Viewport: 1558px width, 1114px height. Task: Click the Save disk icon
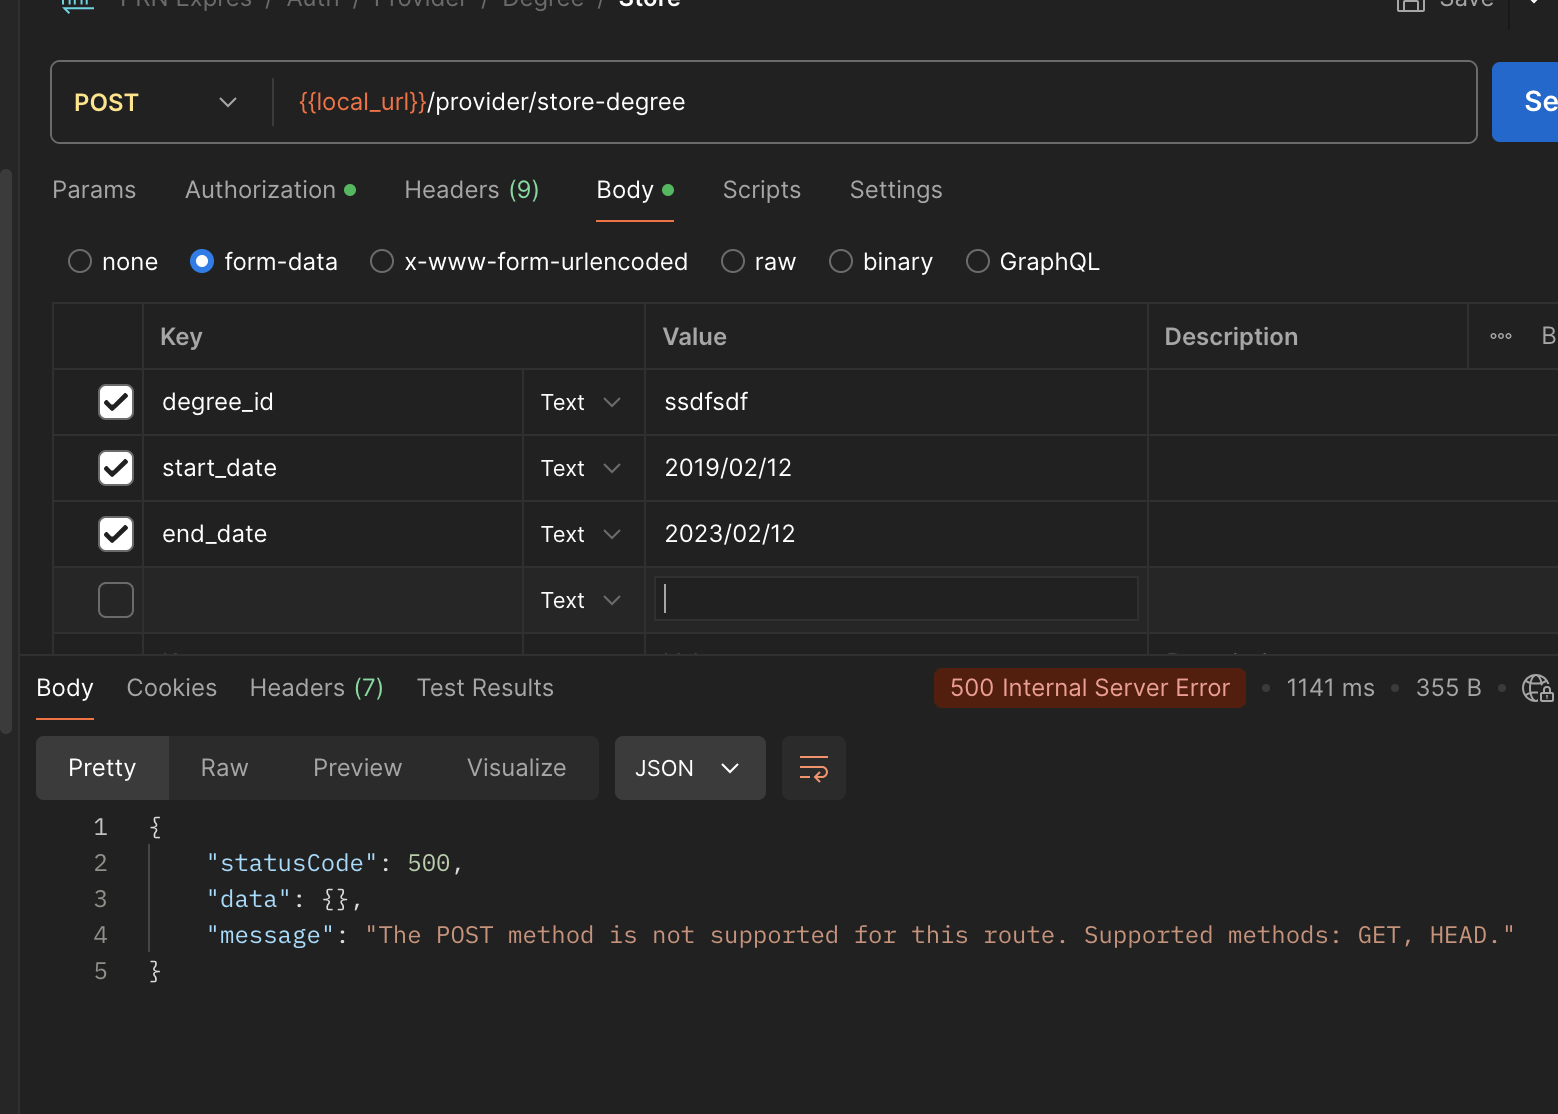(1410, 5)
